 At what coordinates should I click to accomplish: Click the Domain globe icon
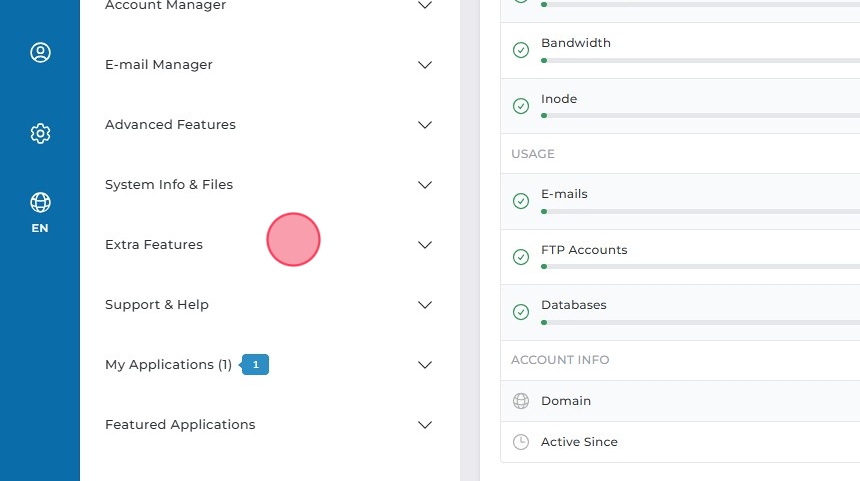point(520,401)
